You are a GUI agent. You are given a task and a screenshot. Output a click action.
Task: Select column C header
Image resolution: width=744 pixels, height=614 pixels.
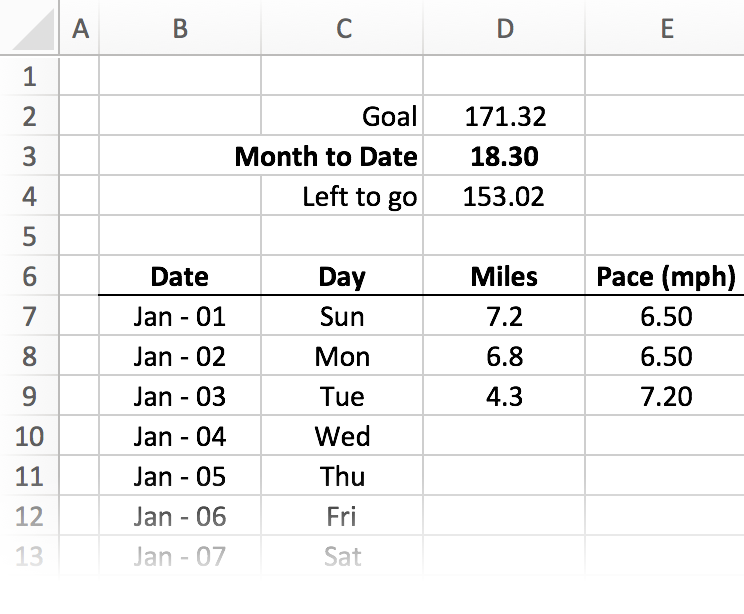click(342, 28)
